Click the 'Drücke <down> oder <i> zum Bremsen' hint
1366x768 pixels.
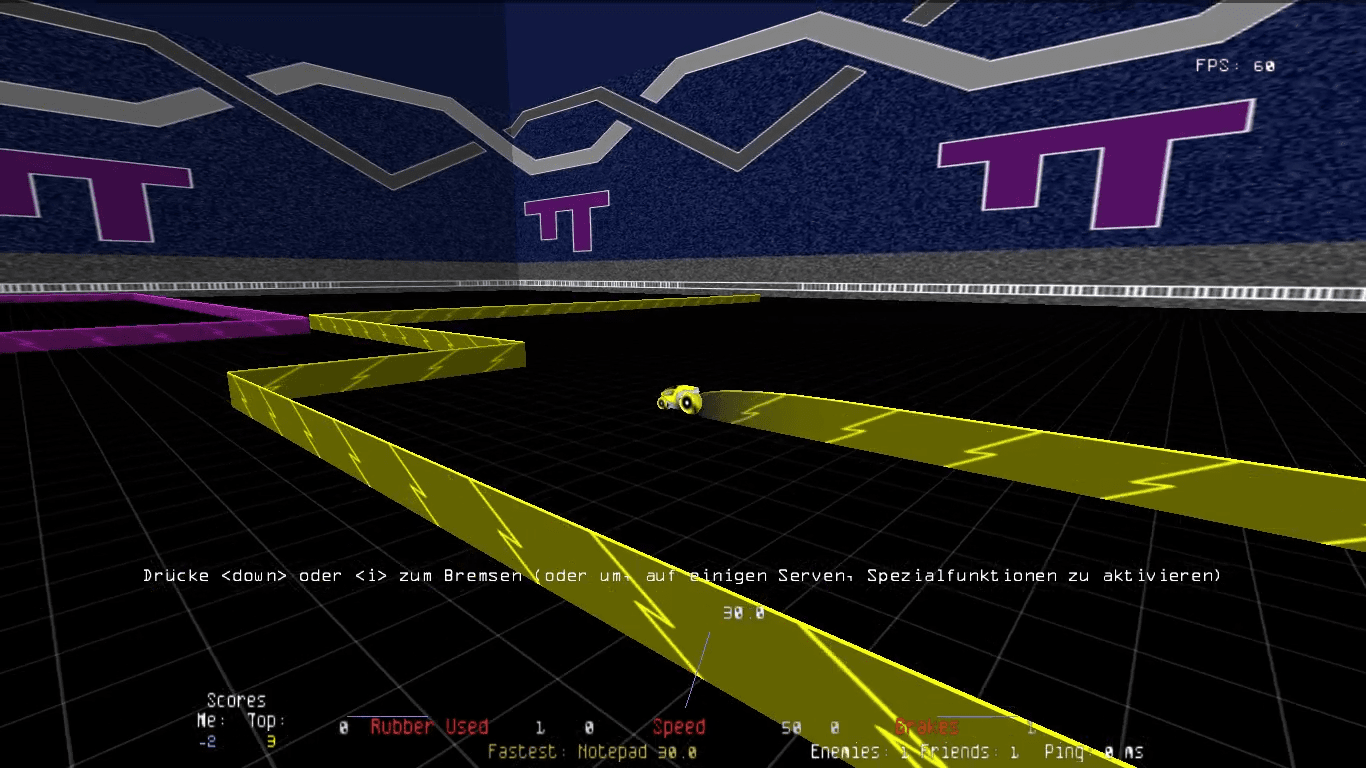point(335,576)
